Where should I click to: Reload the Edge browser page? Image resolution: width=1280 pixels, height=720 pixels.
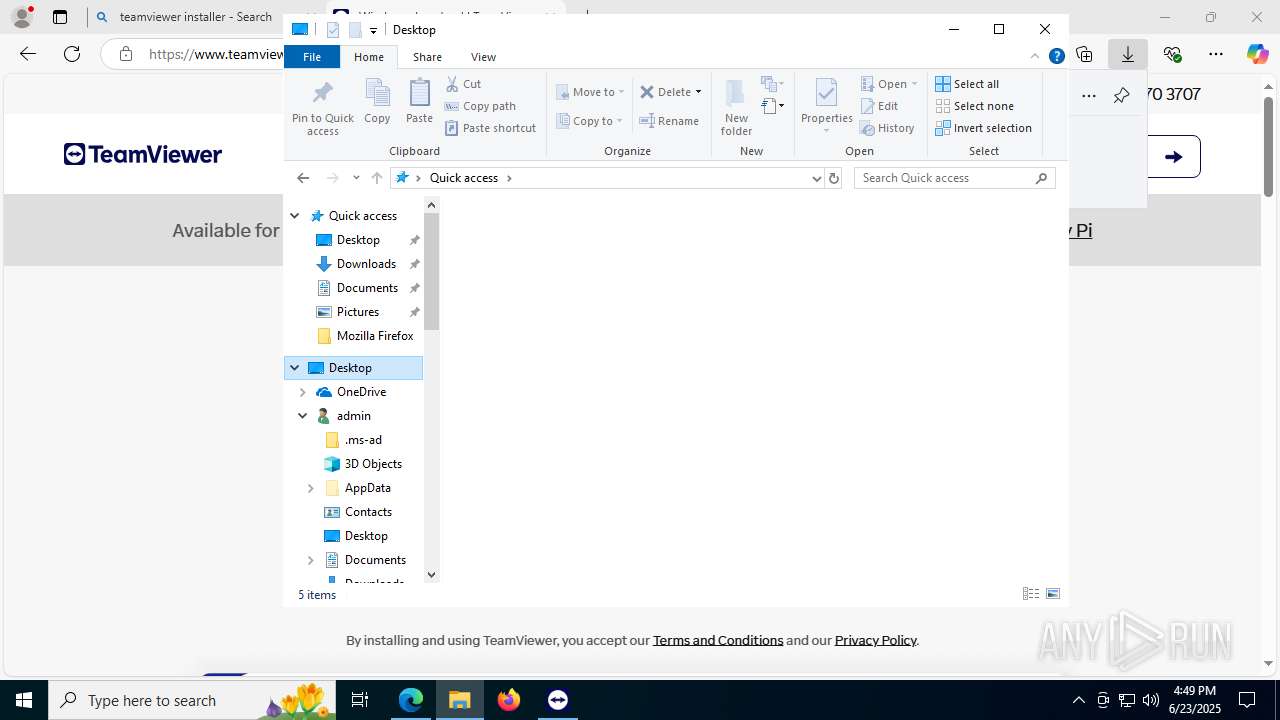tap(72, 54)
